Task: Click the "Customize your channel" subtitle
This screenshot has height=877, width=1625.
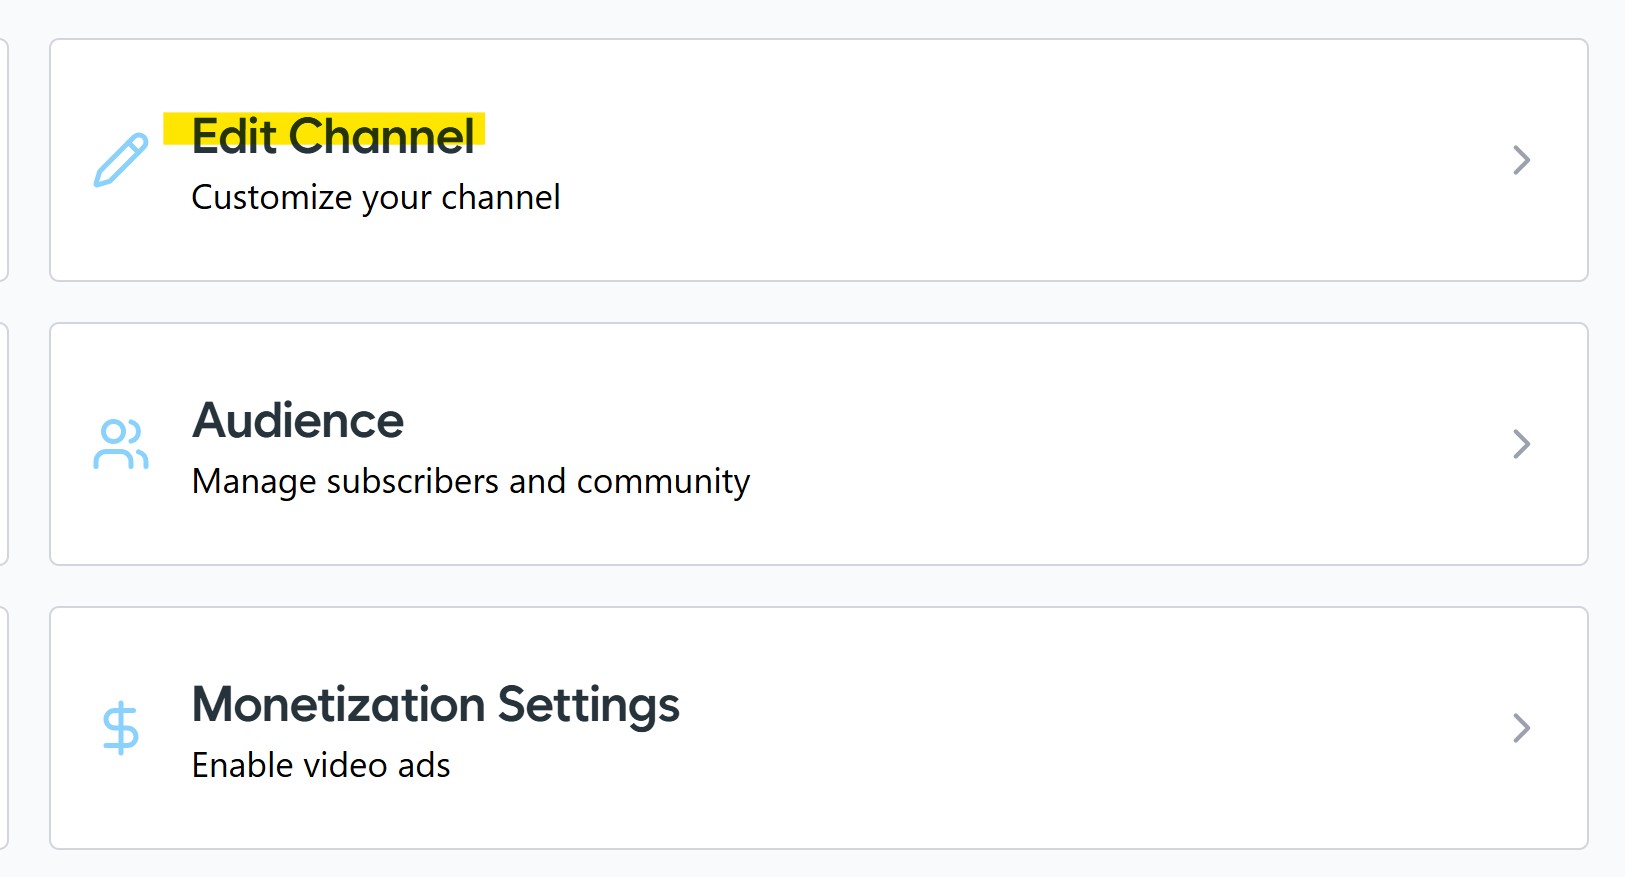Action: tap(375, 198)
